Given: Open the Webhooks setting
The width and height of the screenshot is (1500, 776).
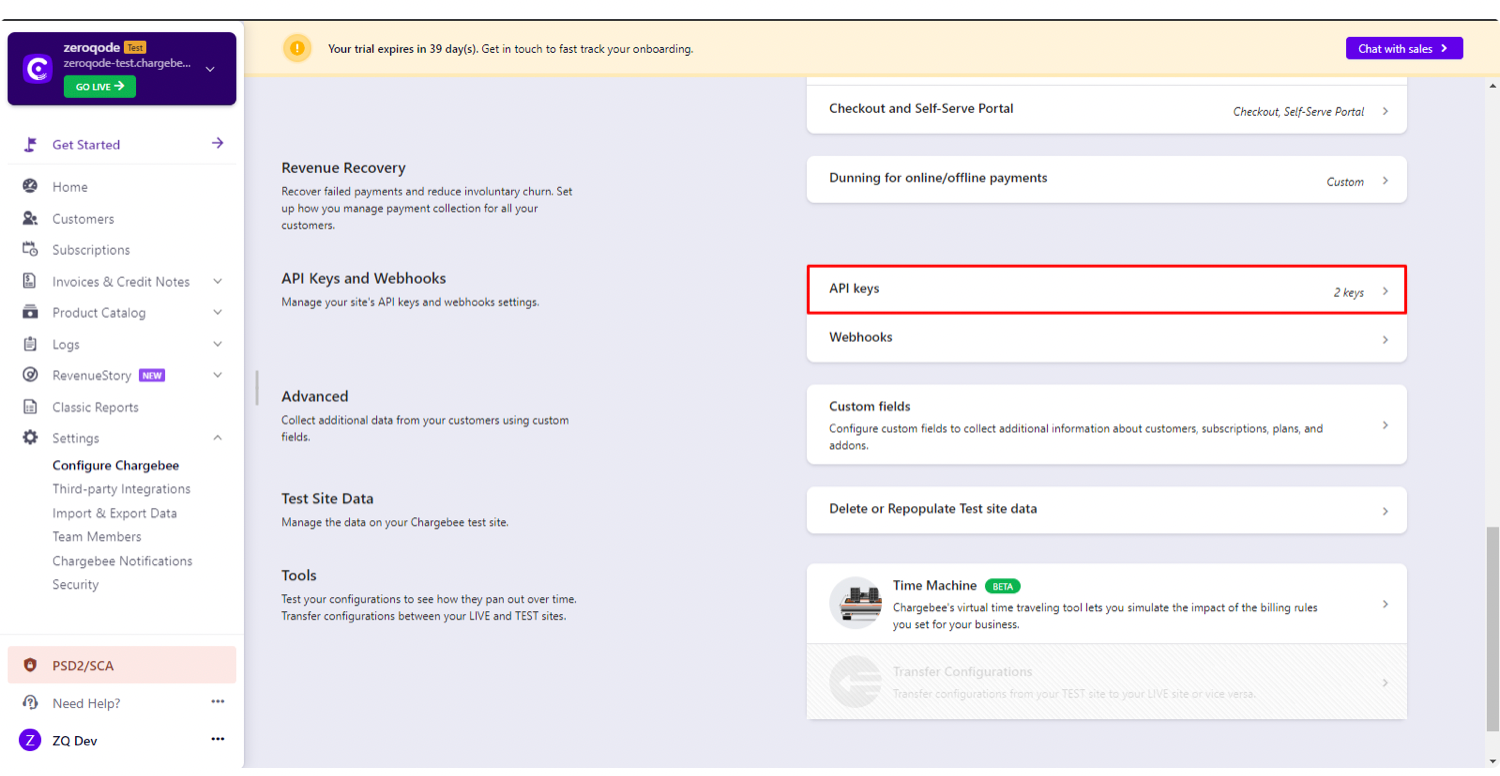Looking at the screenshot, I should [x=1106, y=338].
